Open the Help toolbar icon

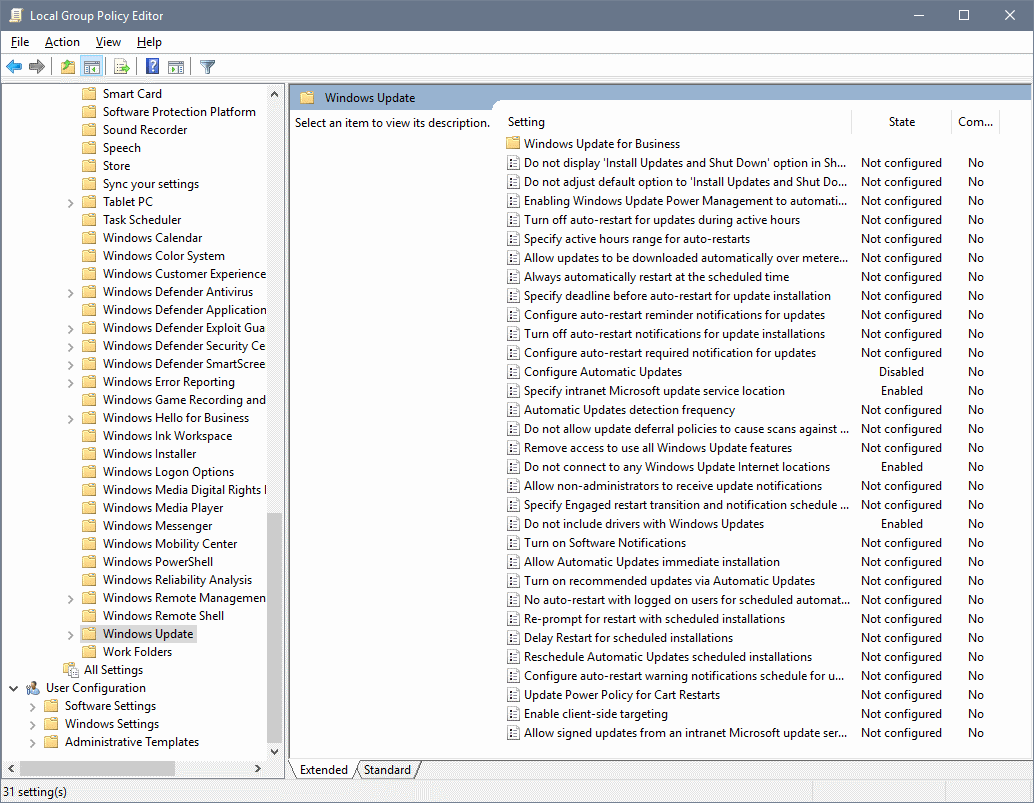[x=152, y=67]
